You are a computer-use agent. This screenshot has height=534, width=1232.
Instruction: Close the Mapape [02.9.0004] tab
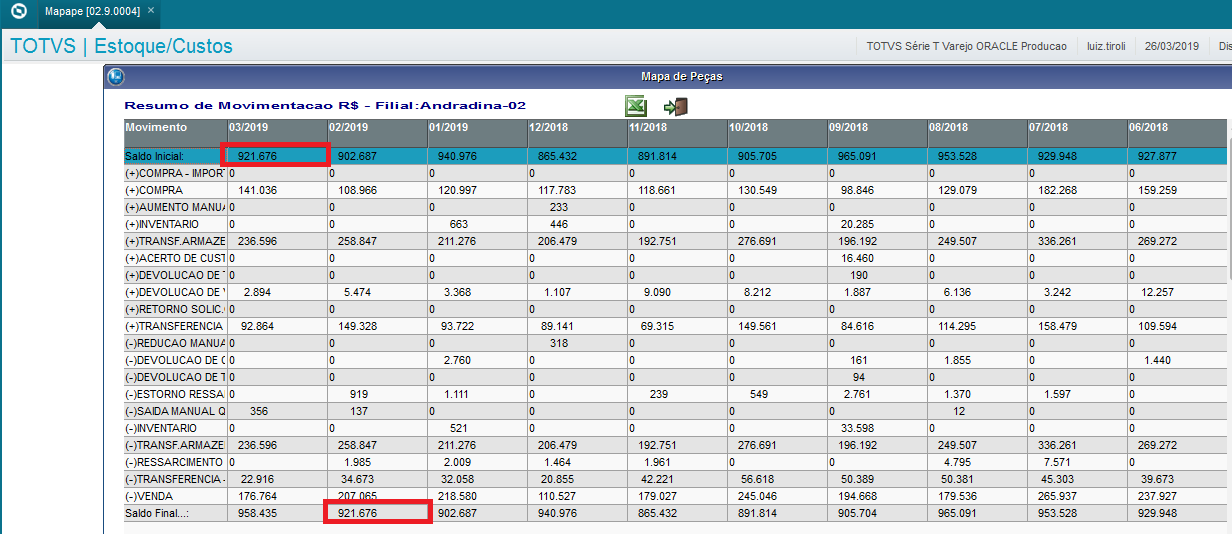point(150,10)
